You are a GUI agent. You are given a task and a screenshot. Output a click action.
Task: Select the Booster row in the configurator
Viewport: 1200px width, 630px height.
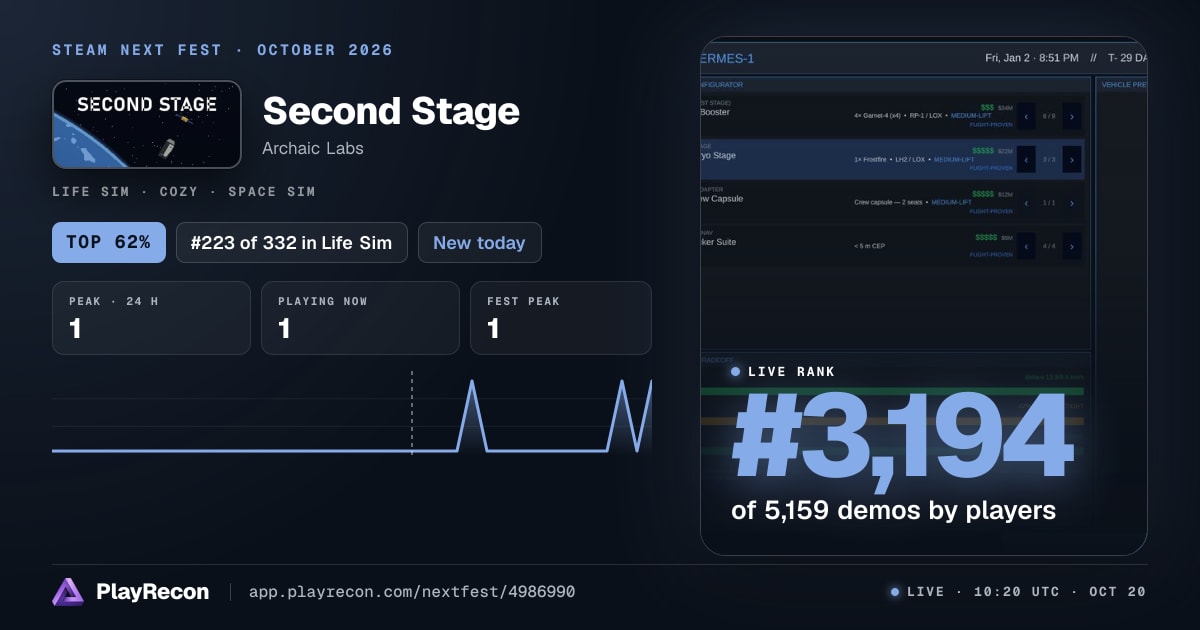(892, 116)
